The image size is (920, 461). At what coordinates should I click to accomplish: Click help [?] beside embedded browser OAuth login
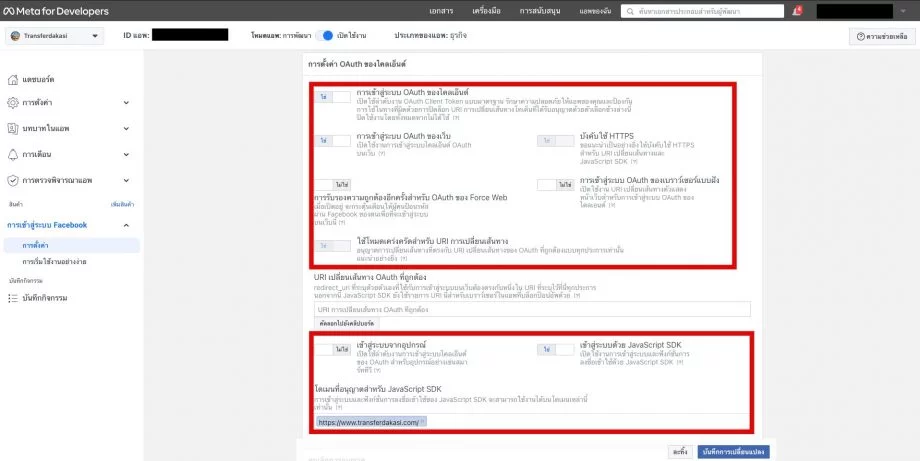pos(612,205)
